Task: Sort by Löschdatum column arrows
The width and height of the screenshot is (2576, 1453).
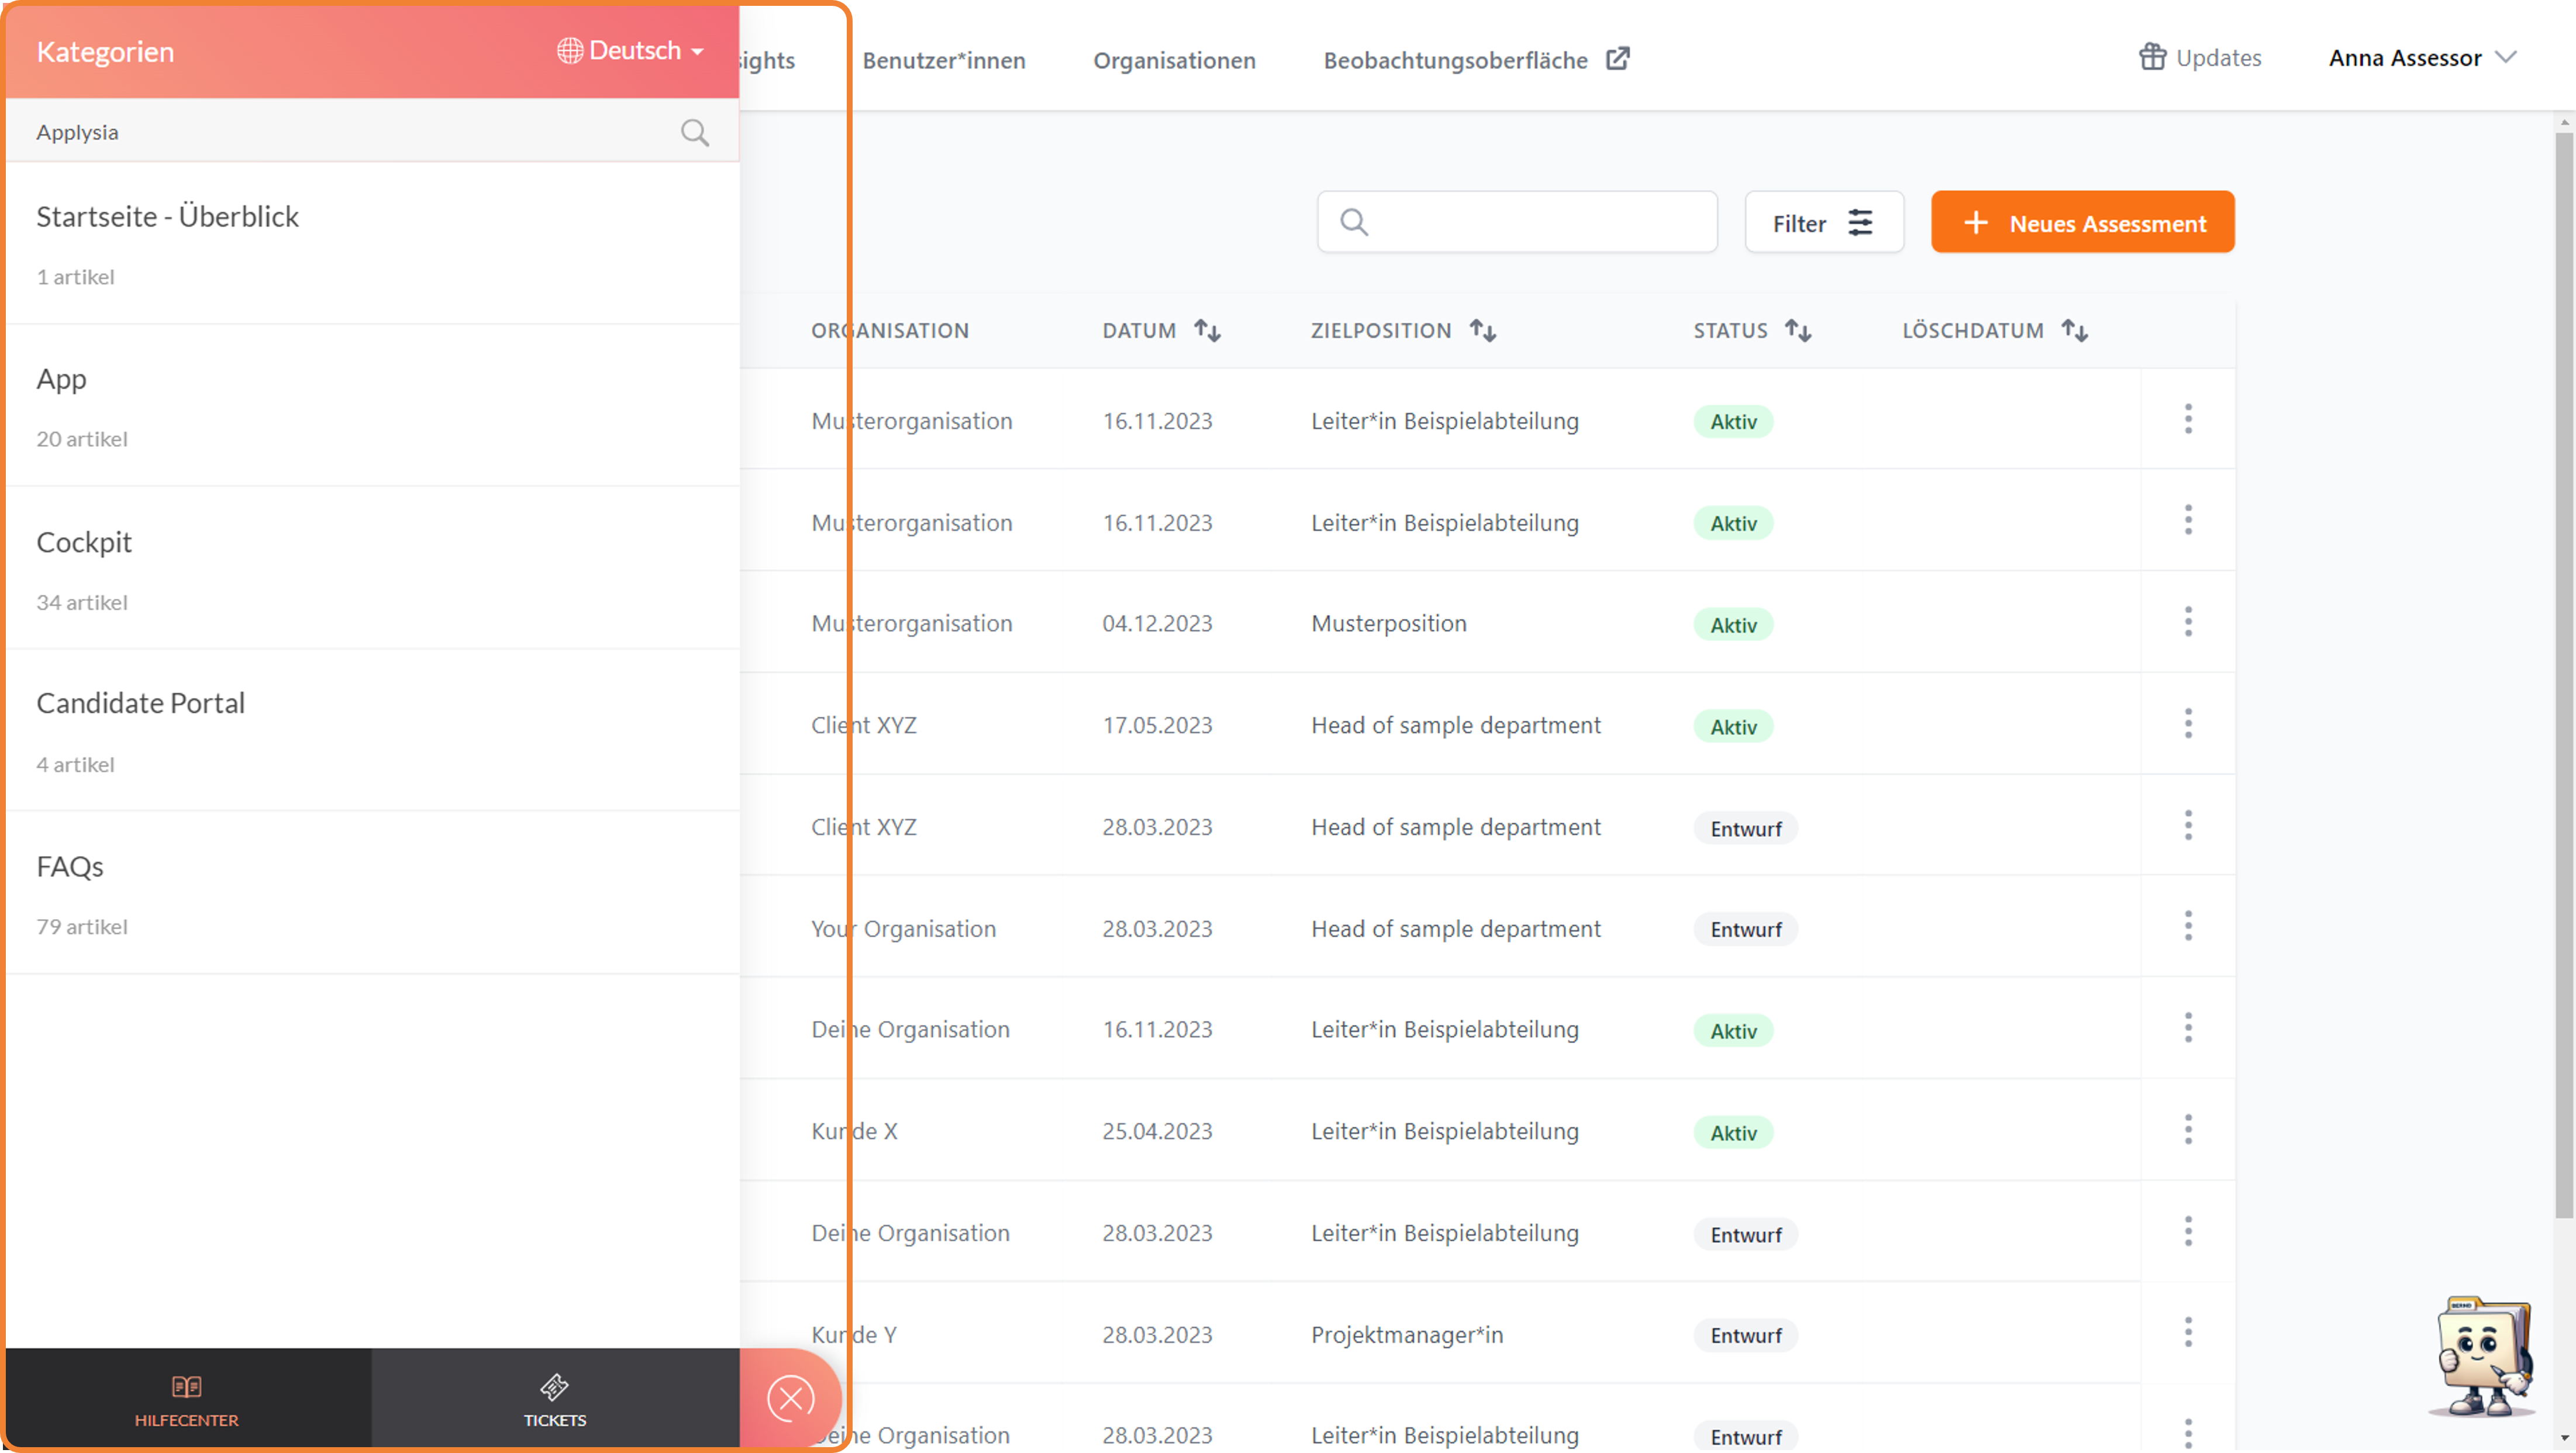Action: click(2074, 330)
